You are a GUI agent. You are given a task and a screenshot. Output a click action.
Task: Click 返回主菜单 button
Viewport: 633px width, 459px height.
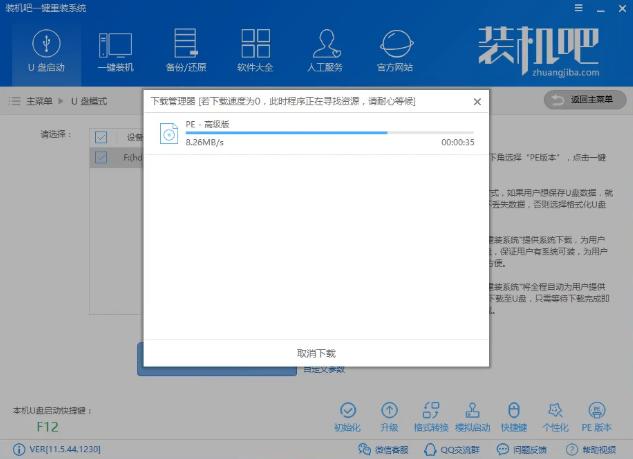pos(585,99)
